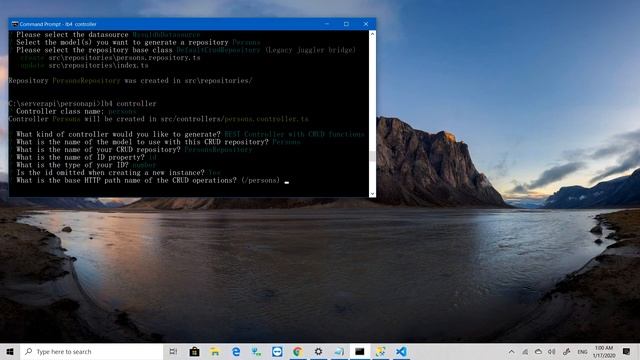Open Microsoft Store from the taskbar
Screen dimensions: 640x360
[194, 351]
